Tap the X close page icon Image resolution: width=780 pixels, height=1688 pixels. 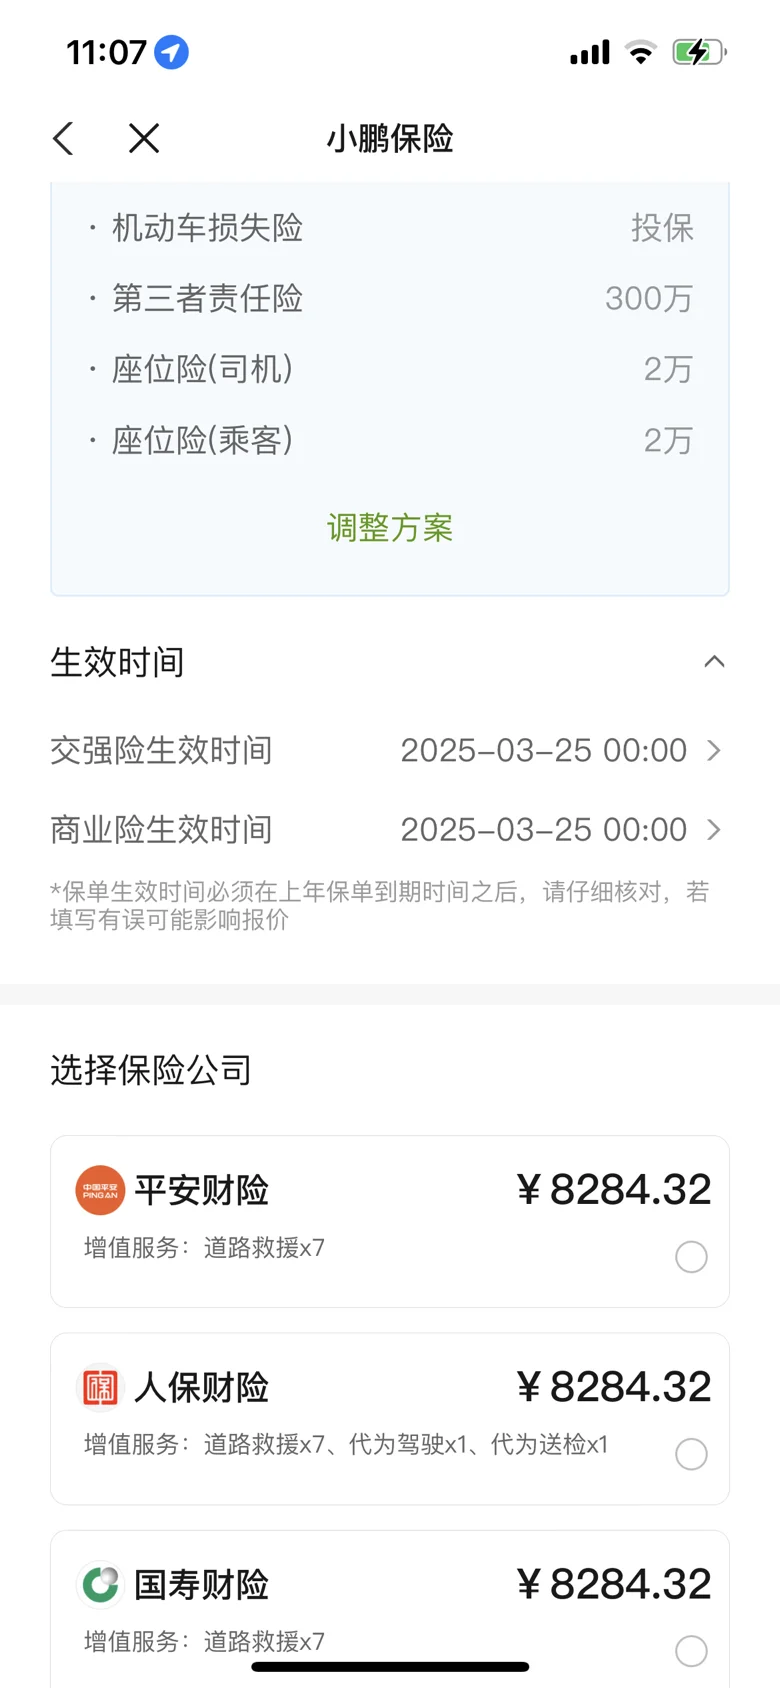(x=144, y=139)
